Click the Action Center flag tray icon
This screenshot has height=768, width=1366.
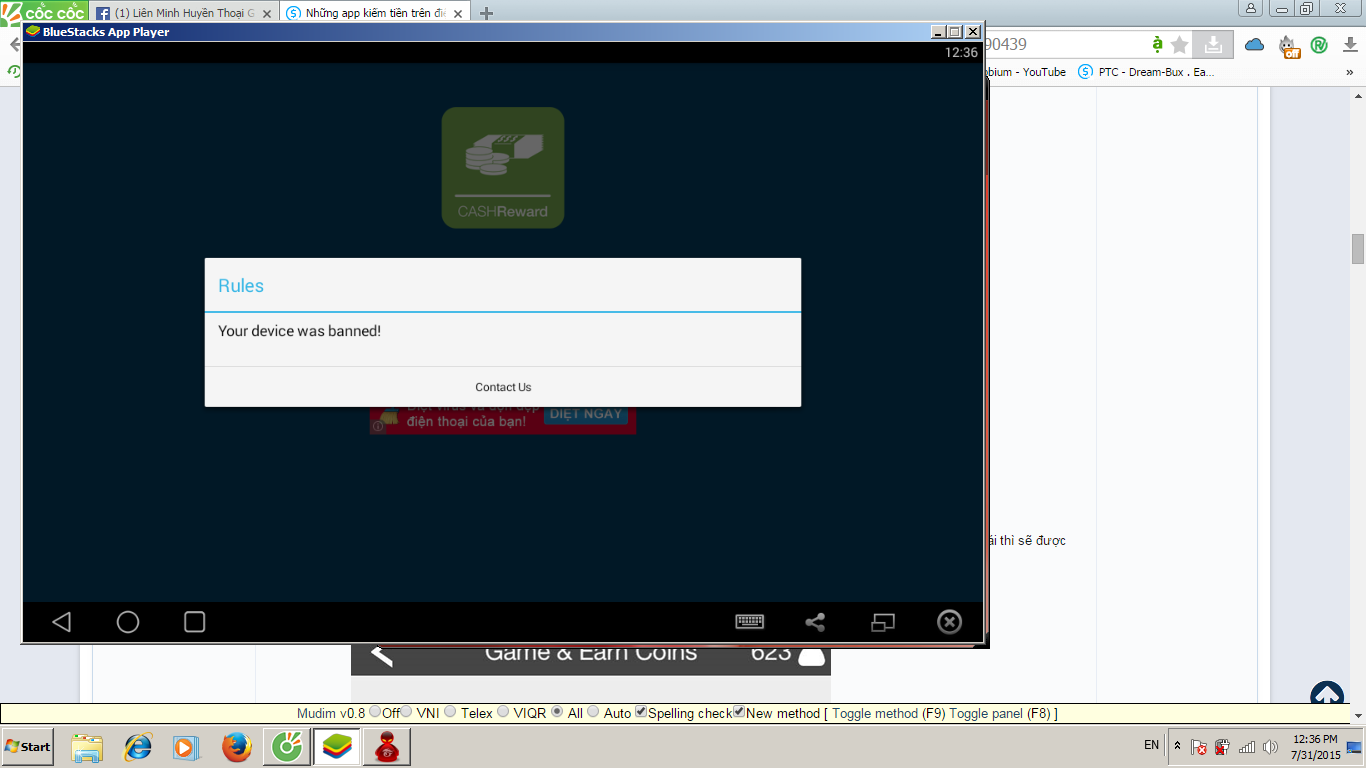coord(1199,747)
